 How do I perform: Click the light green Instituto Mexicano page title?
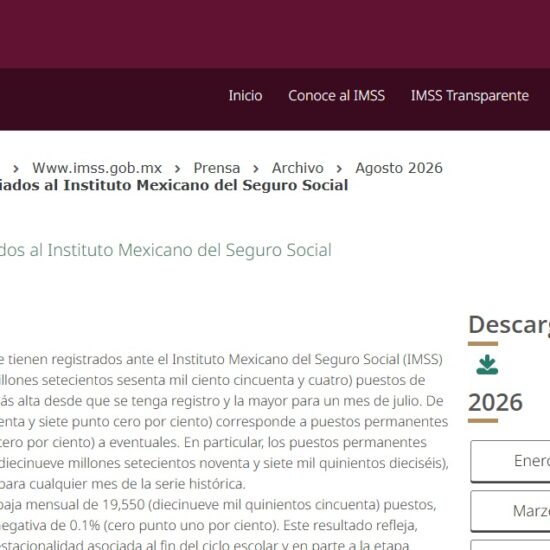[x=166, y=250]
